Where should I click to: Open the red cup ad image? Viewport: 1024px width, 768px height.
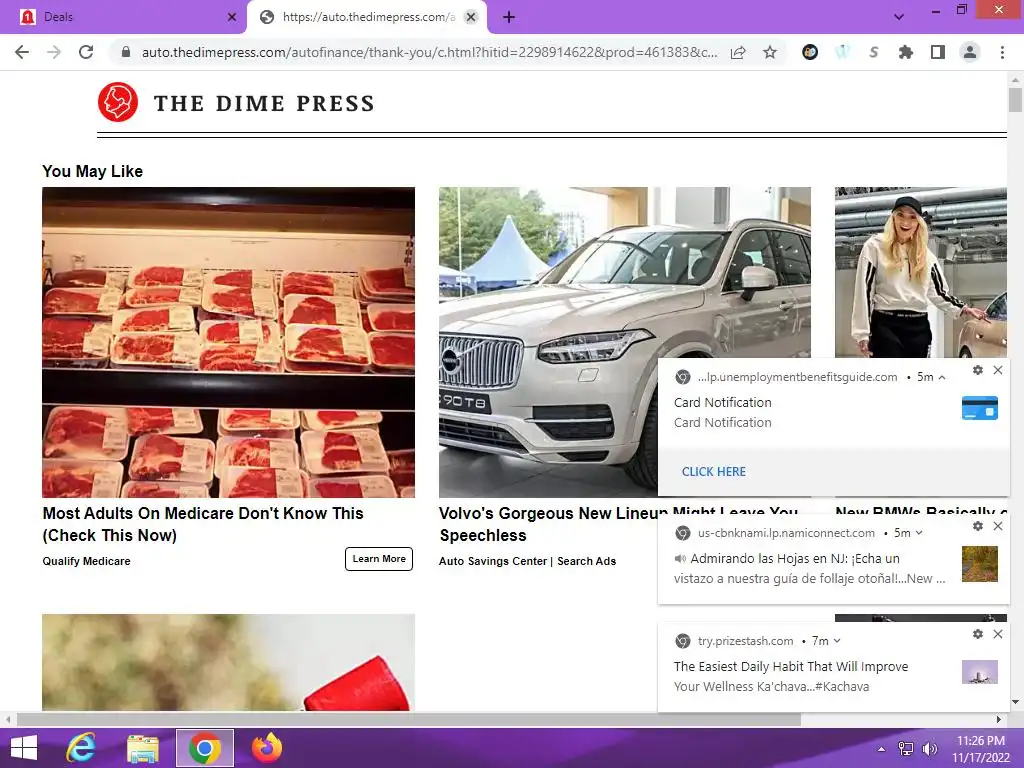point(229,662)
